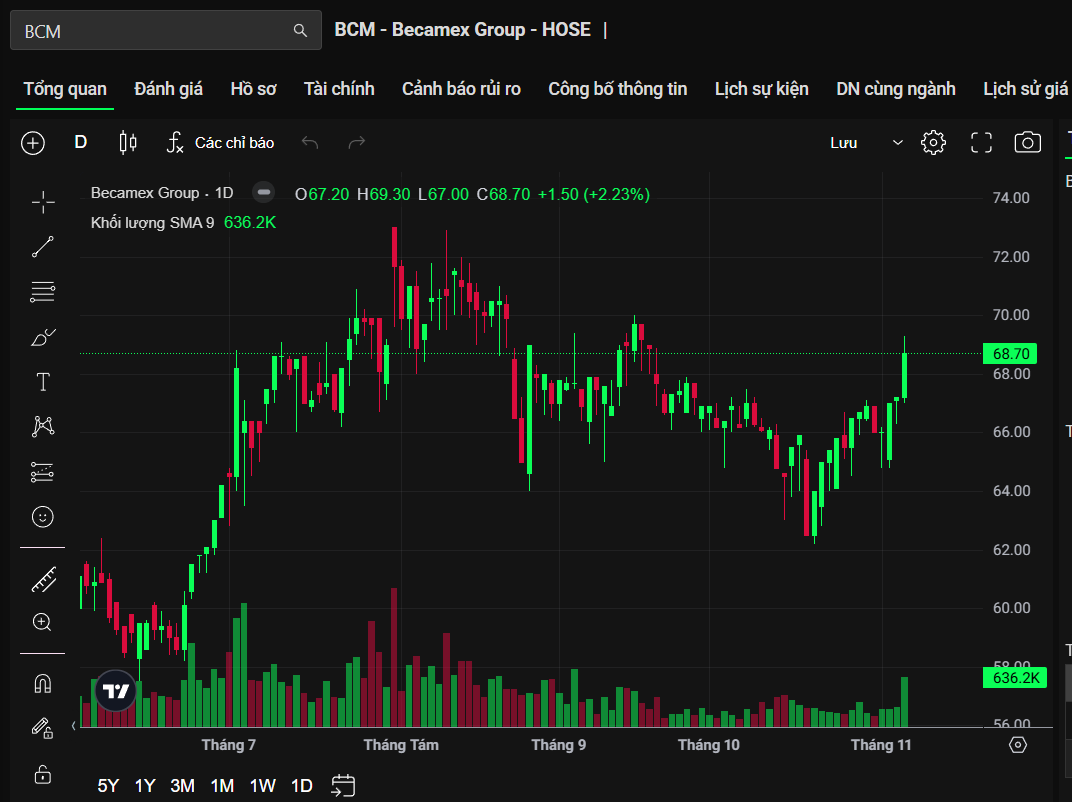Select the text annotation tool

coord(43,382)
